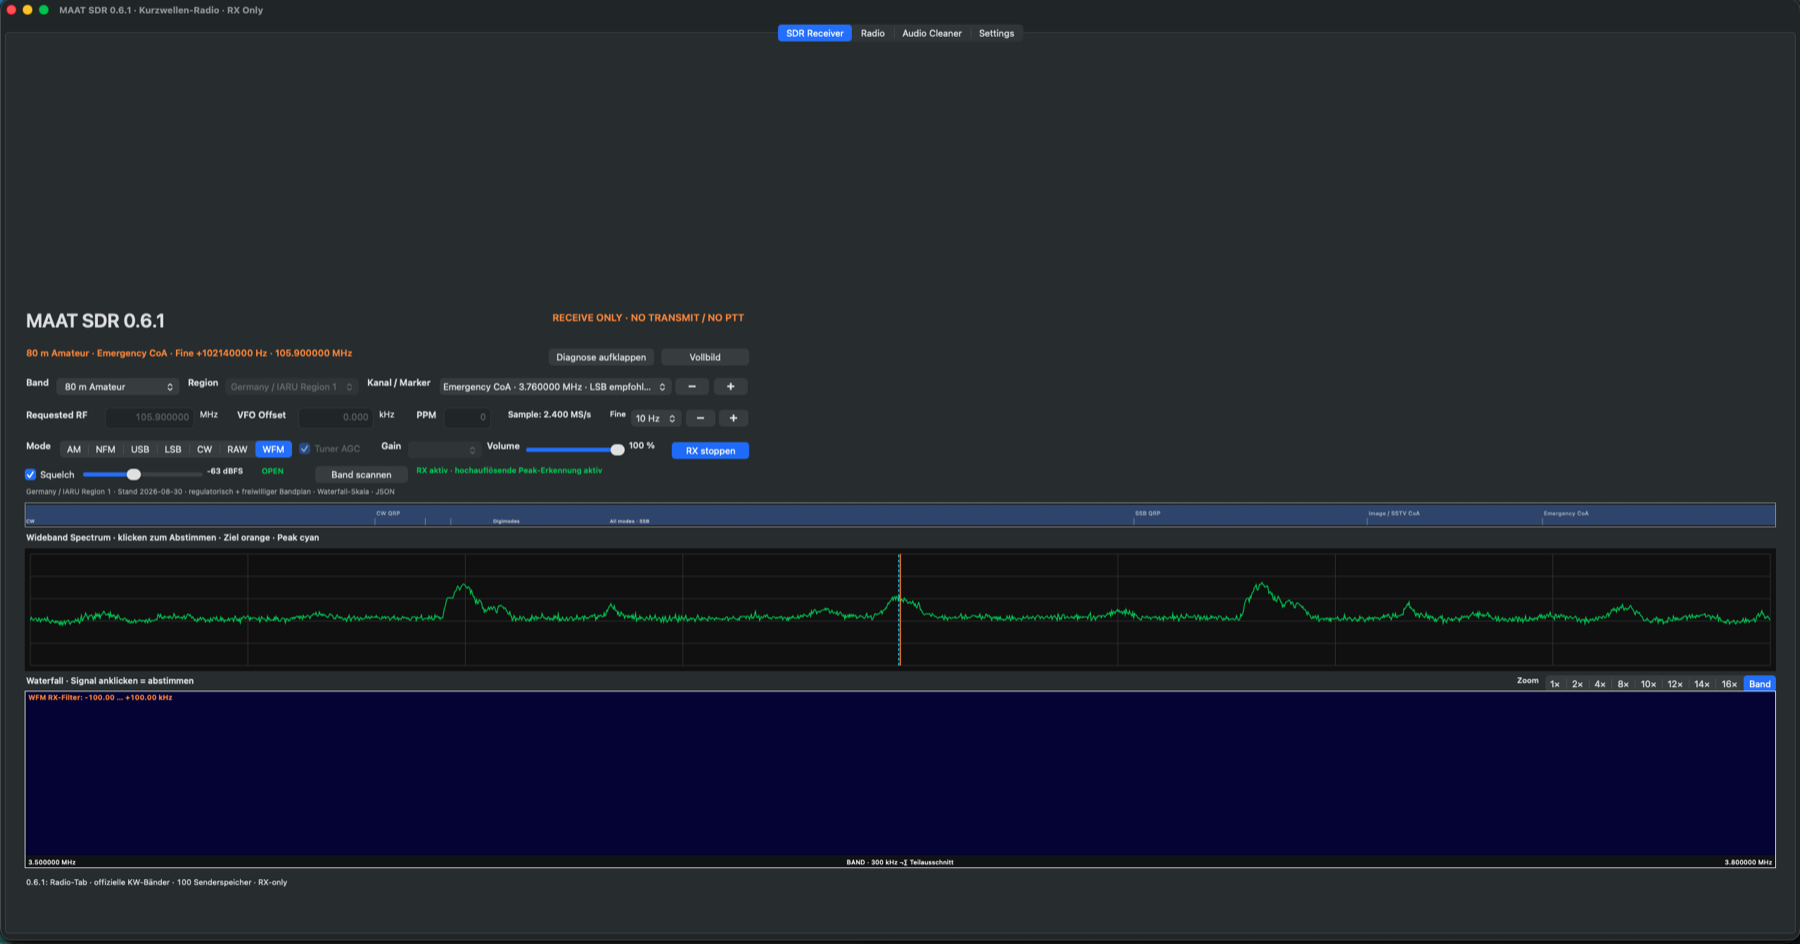Select USB mode

click(x=140, y=449)
